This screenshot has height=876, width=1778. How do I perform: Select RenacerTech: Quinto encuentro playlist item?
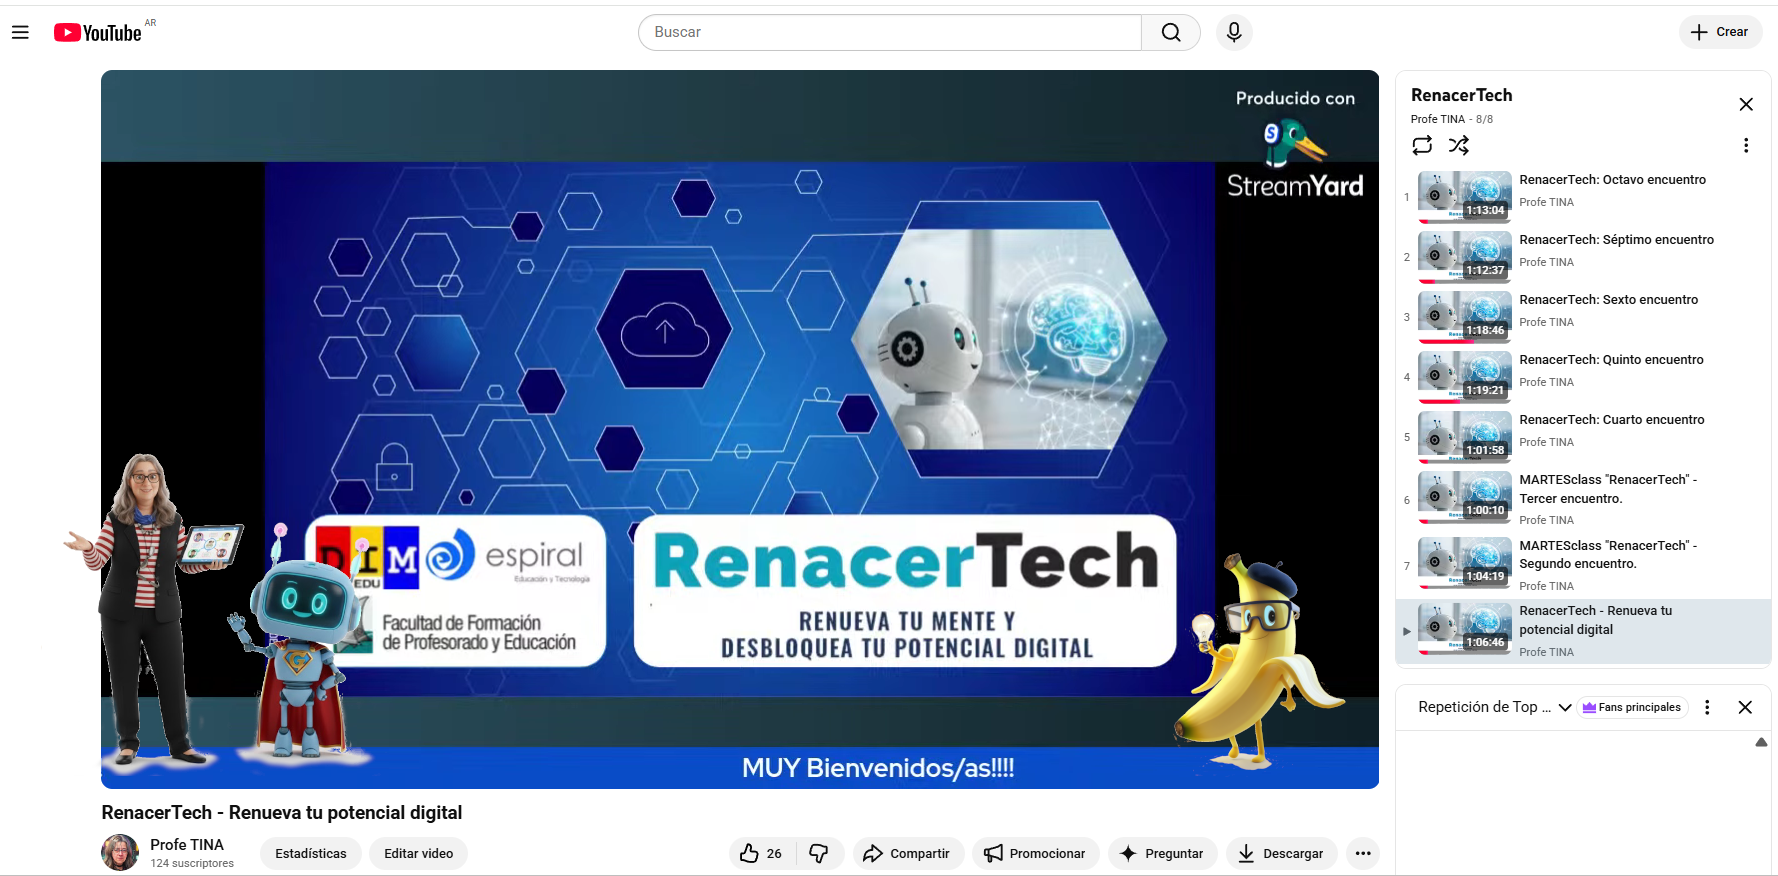[x=1611, y=360]
